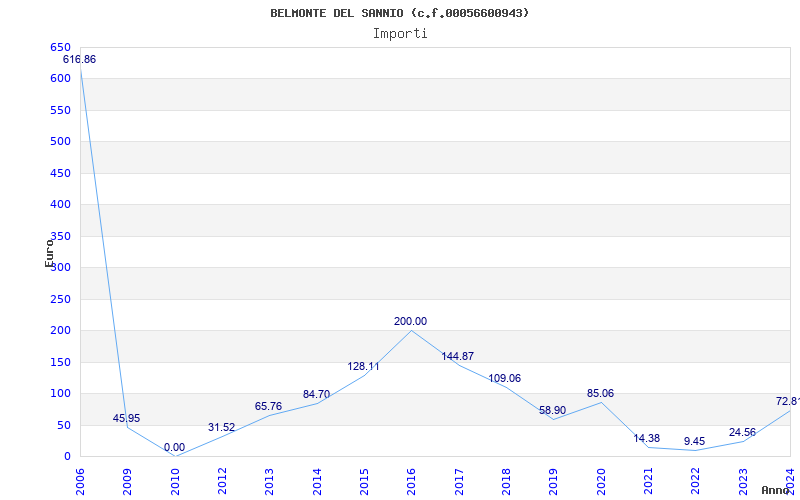The height and width of the screenshot is (500, 800).
Task: Select the 24.56 data label
Action: (742, 433)
